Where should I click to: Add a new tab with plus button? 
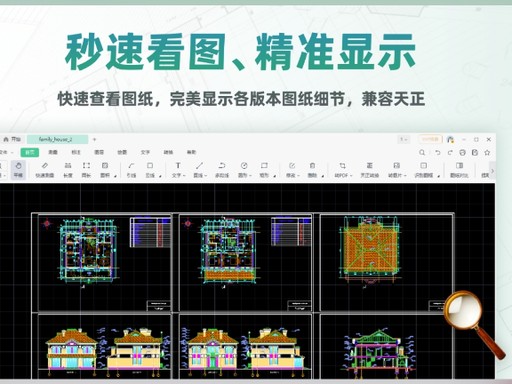[x=94, y=139]
